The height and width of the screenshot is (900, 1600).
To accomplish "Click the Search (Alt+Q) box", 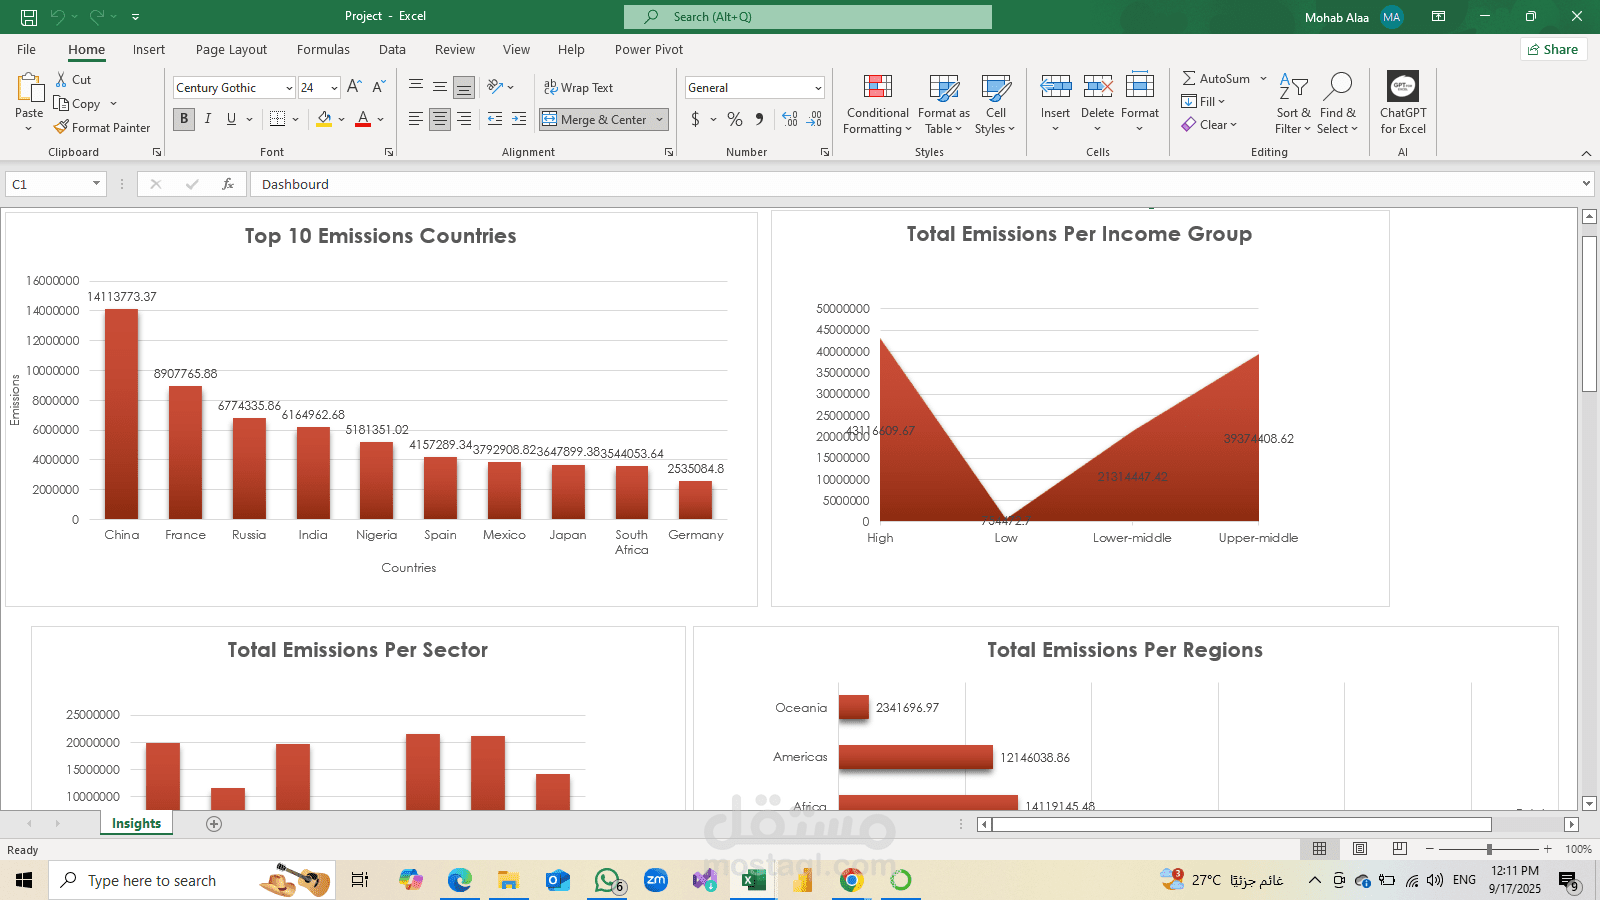I will (x=808, y=17).
